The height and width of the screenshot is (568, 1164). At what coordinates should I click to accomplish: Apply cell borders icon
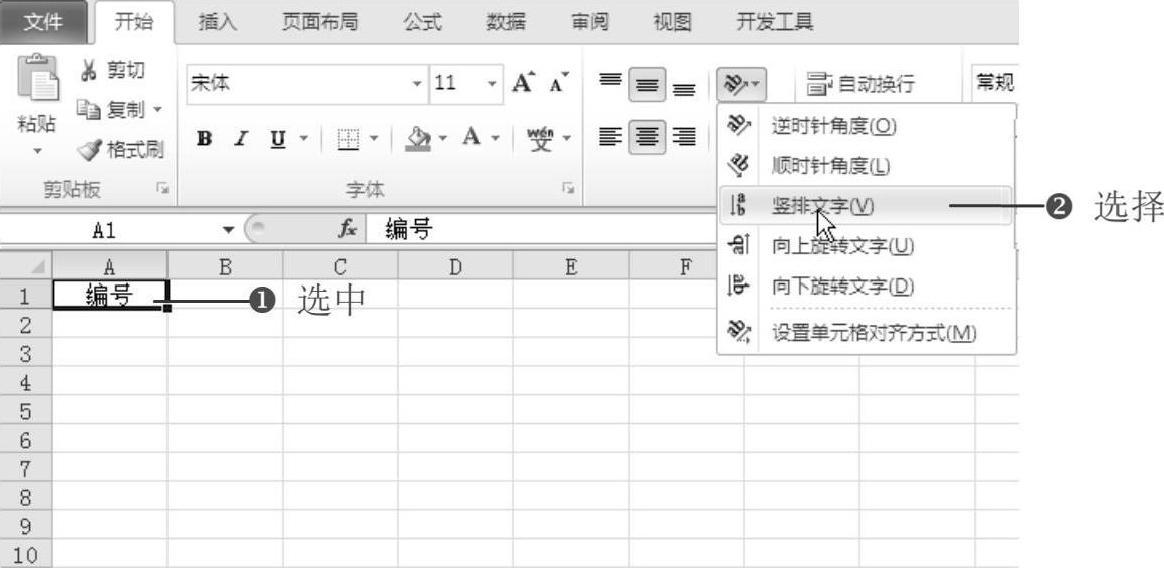tap(347, 139)
